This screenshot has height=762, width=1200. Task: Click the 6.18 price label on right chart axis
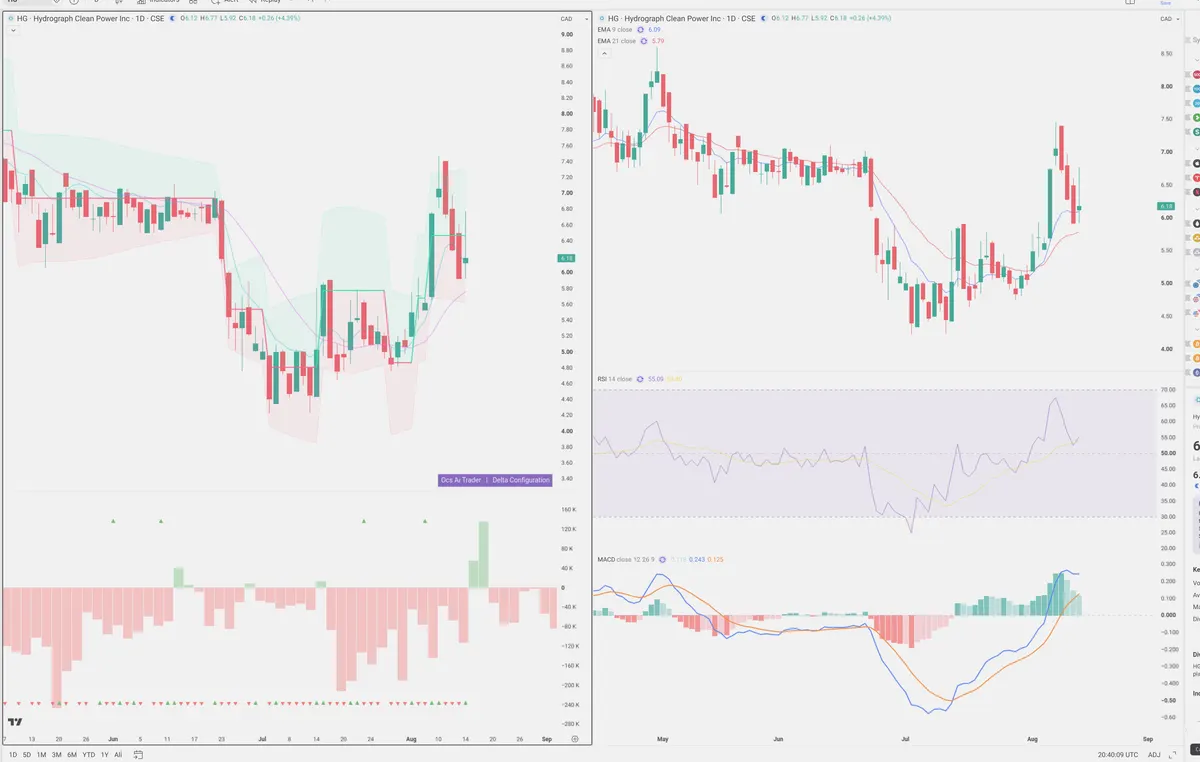coord(1166,204)
